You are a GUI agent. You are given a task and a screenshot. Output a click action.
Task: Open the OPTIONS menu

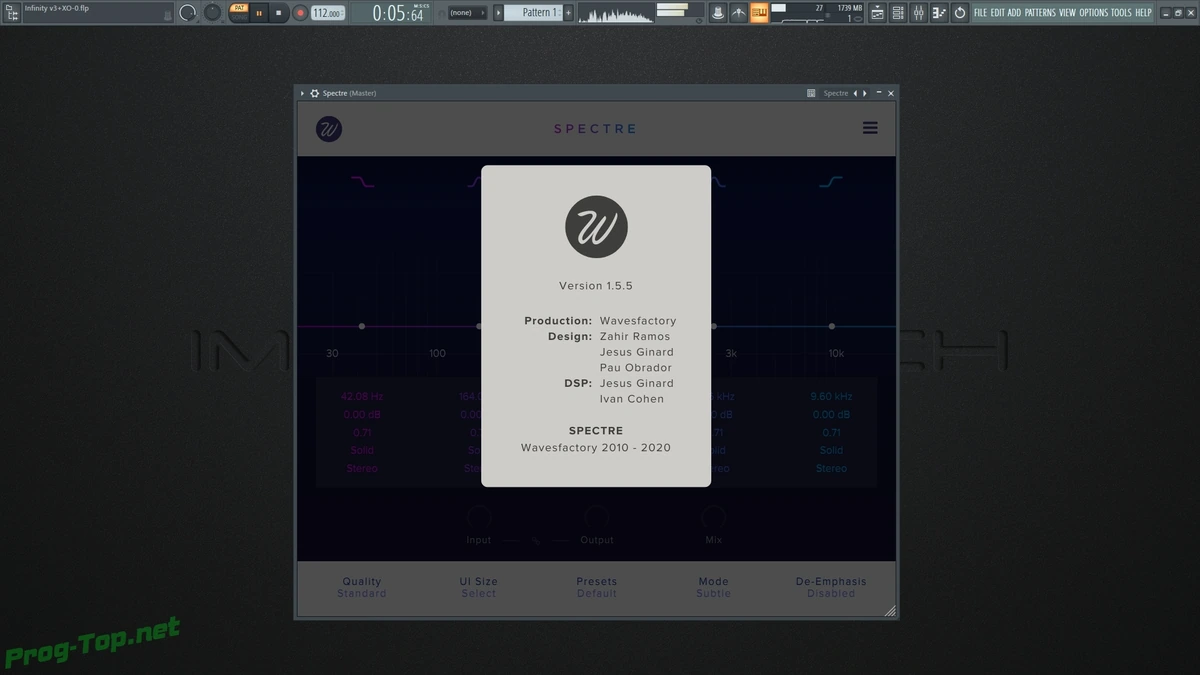pyautogui.click(x=1094, y=13)
